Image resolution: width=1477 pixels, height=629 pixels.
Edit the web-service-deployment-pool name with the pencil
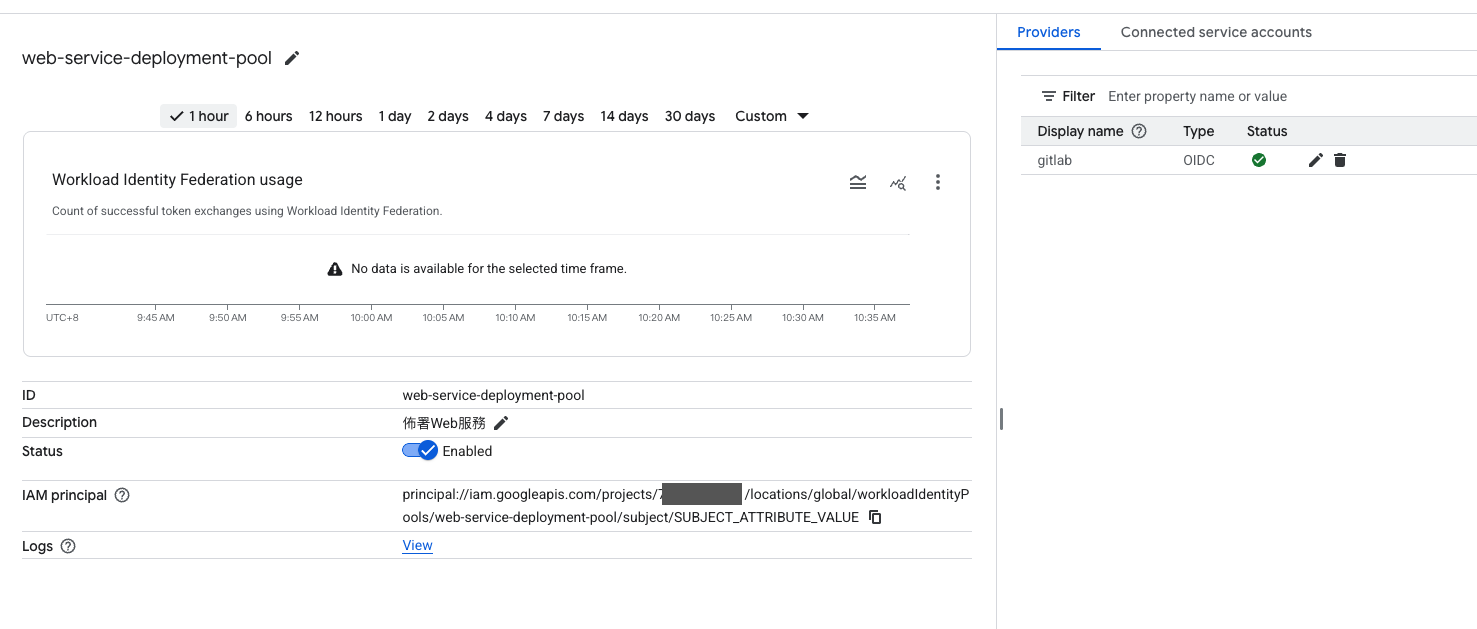point(291,58)
